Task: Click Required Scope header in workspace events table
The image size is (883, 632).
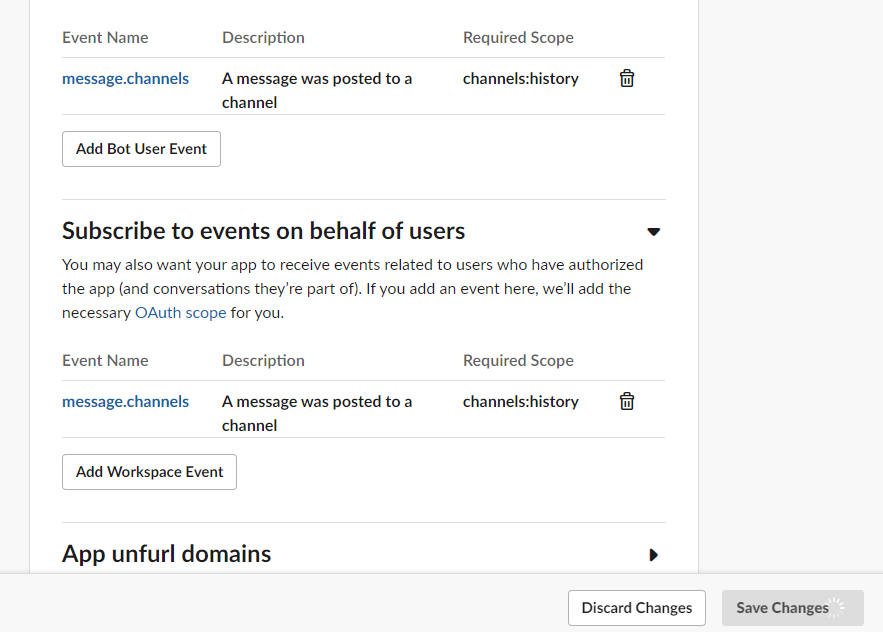Action: (x=518, y=360)
